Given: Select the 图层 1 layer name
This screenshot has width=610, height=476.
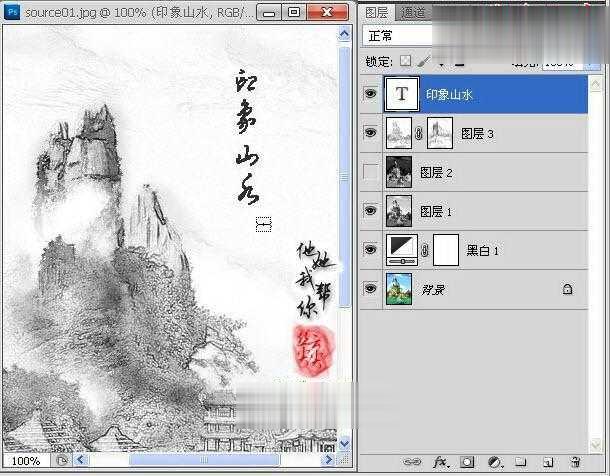Looking at the screenshot, I should pos(436,212).
